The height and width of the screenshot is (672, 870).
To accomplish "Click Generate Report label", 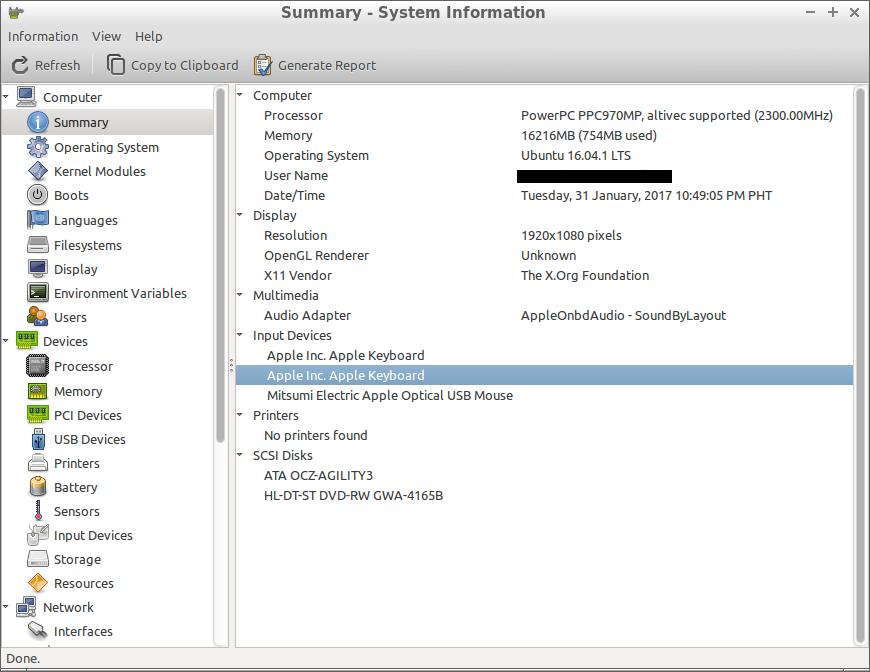I will point(327,65).
